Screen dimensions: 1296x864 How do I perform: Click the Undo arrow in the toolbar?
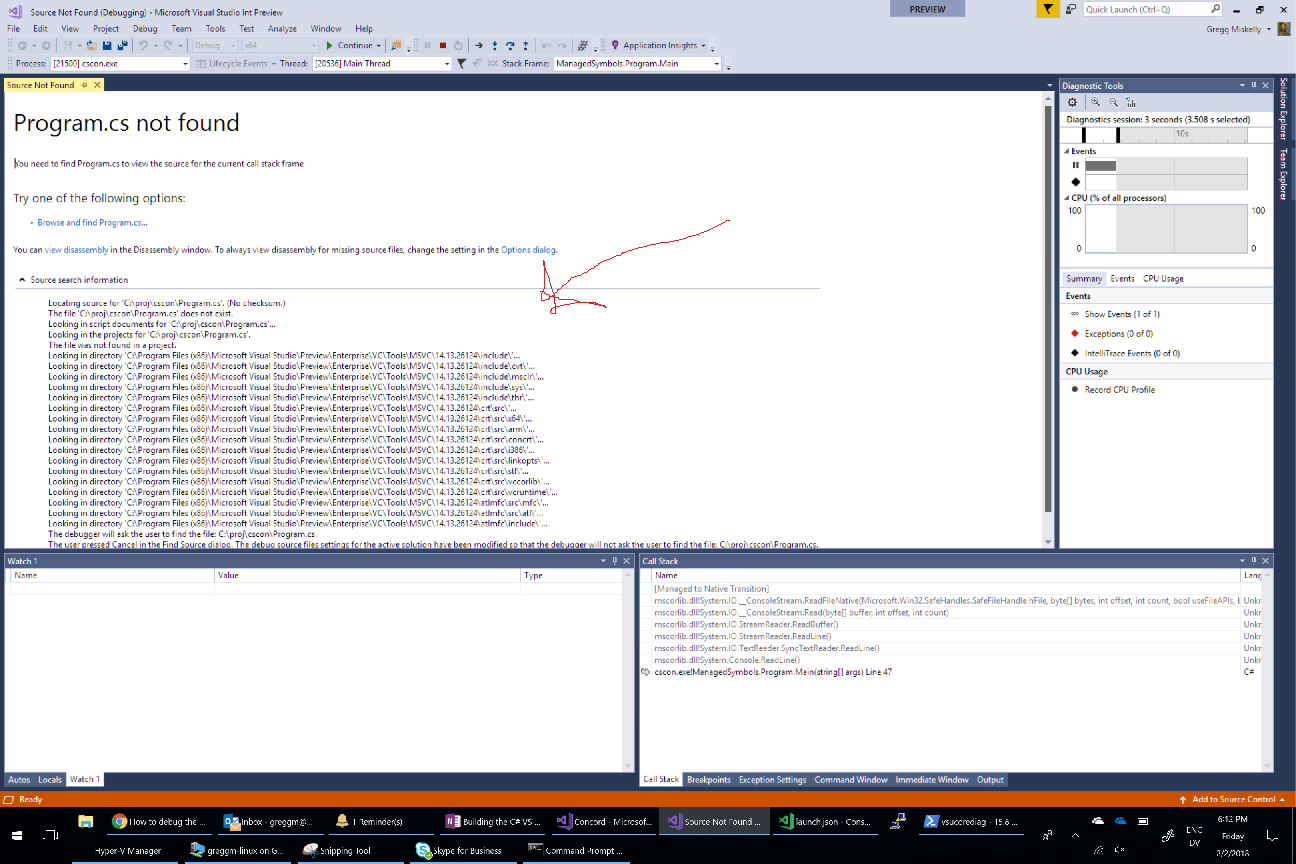tap(144, 45)
